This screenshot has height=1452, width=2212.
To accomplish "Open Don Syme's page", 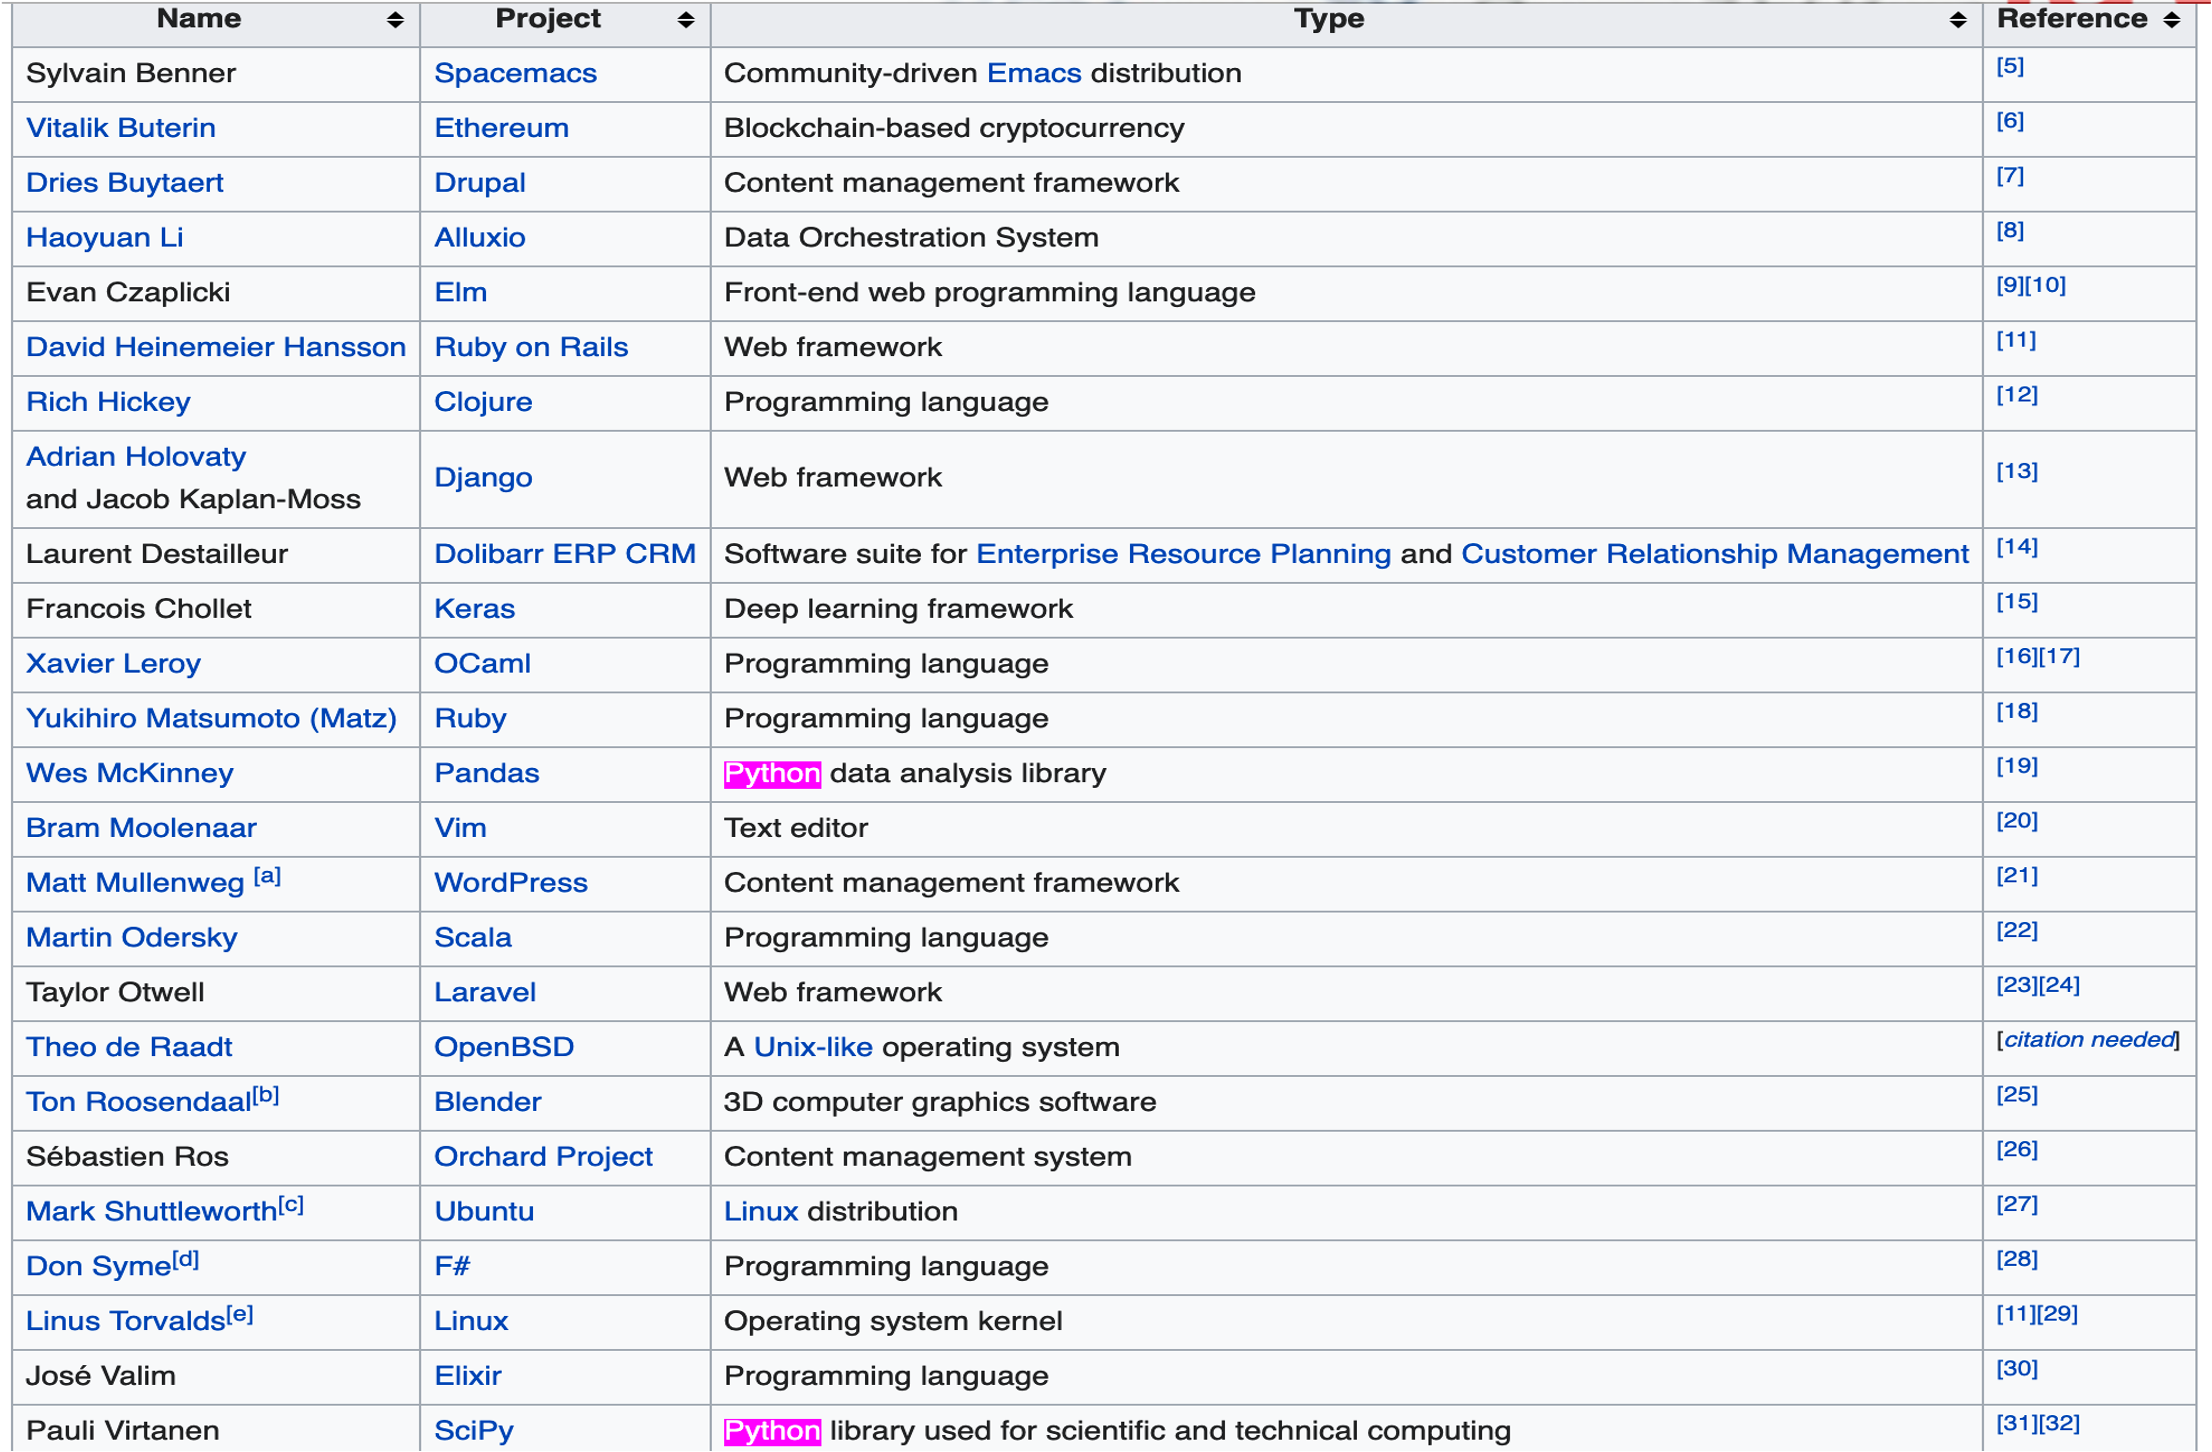I will pyautogui.click(x=98, y=1268).
